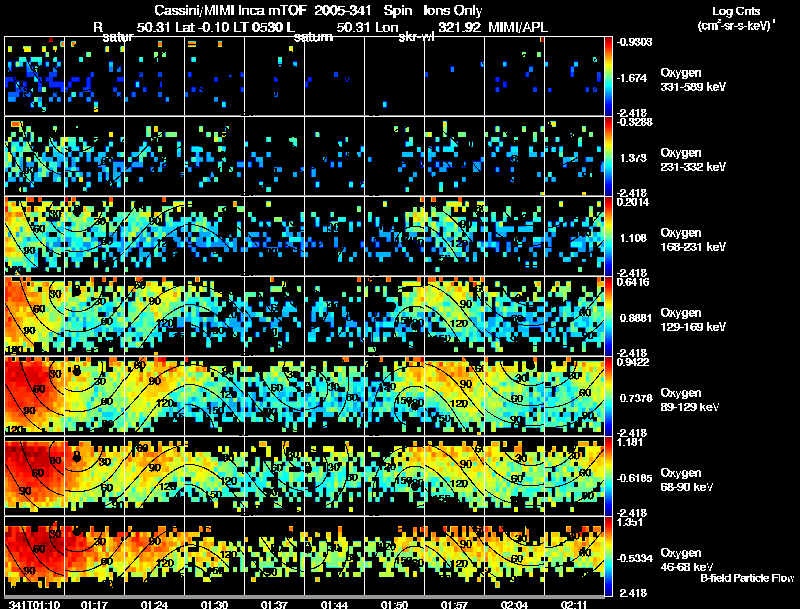Screen dimensions: 800x609
Task: Select the 02:11 time axis marker
Action: (x=574, y=605)
